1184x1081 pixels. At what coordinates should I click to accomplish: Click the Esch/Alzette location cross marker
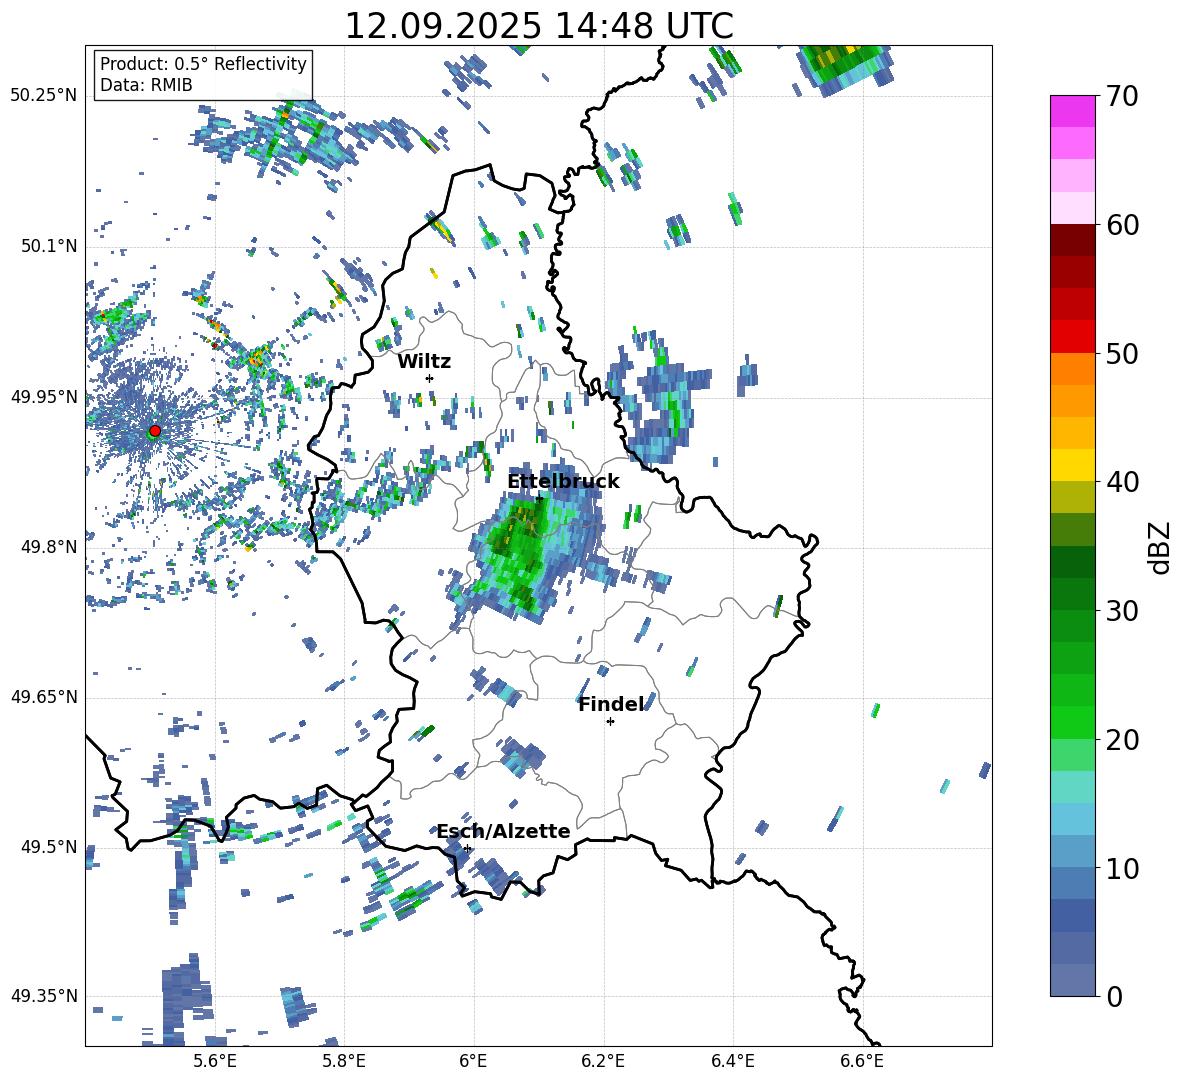(x=468, y=848)
